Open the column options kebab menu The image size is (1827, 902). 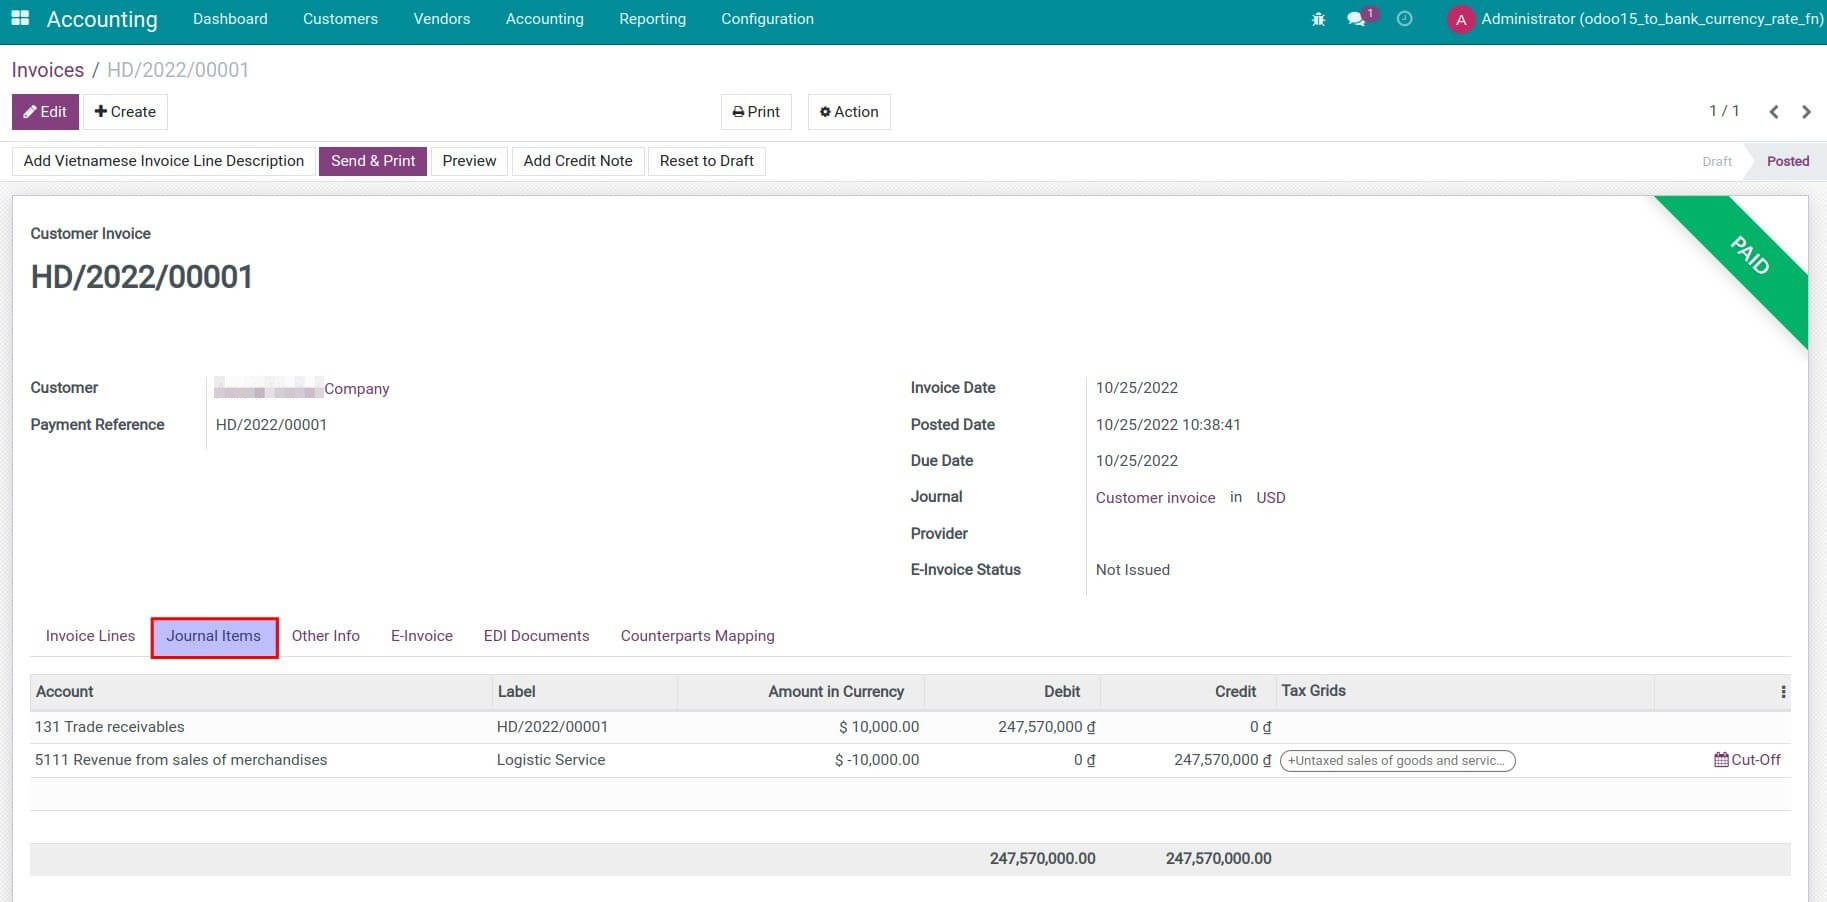click(x=1782, y=692)
